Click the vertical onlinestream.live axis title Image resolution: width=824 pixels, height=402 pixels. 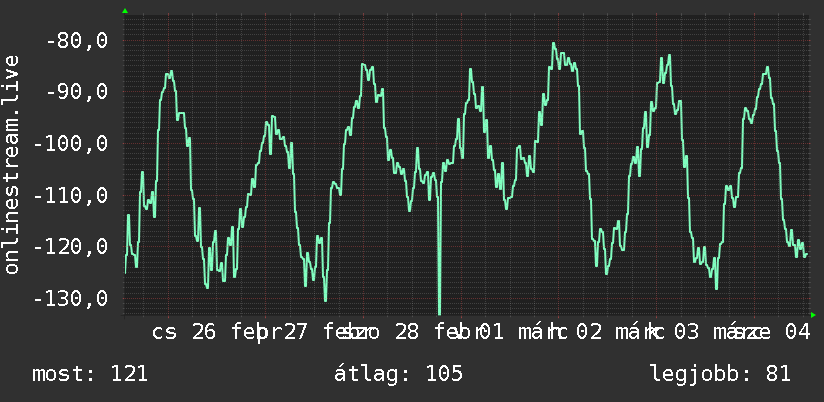click(11, 163)
